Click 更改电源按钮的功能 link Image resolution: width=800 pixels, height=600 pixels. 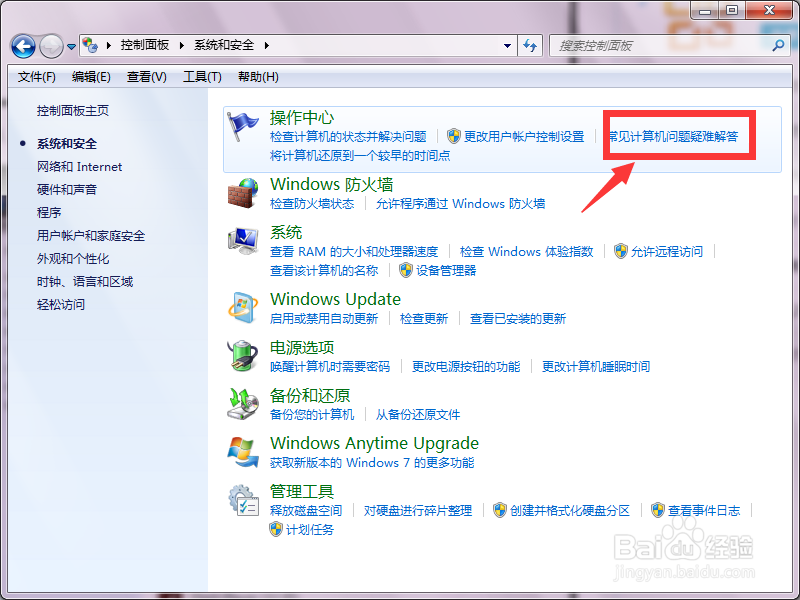coord(466,366)
